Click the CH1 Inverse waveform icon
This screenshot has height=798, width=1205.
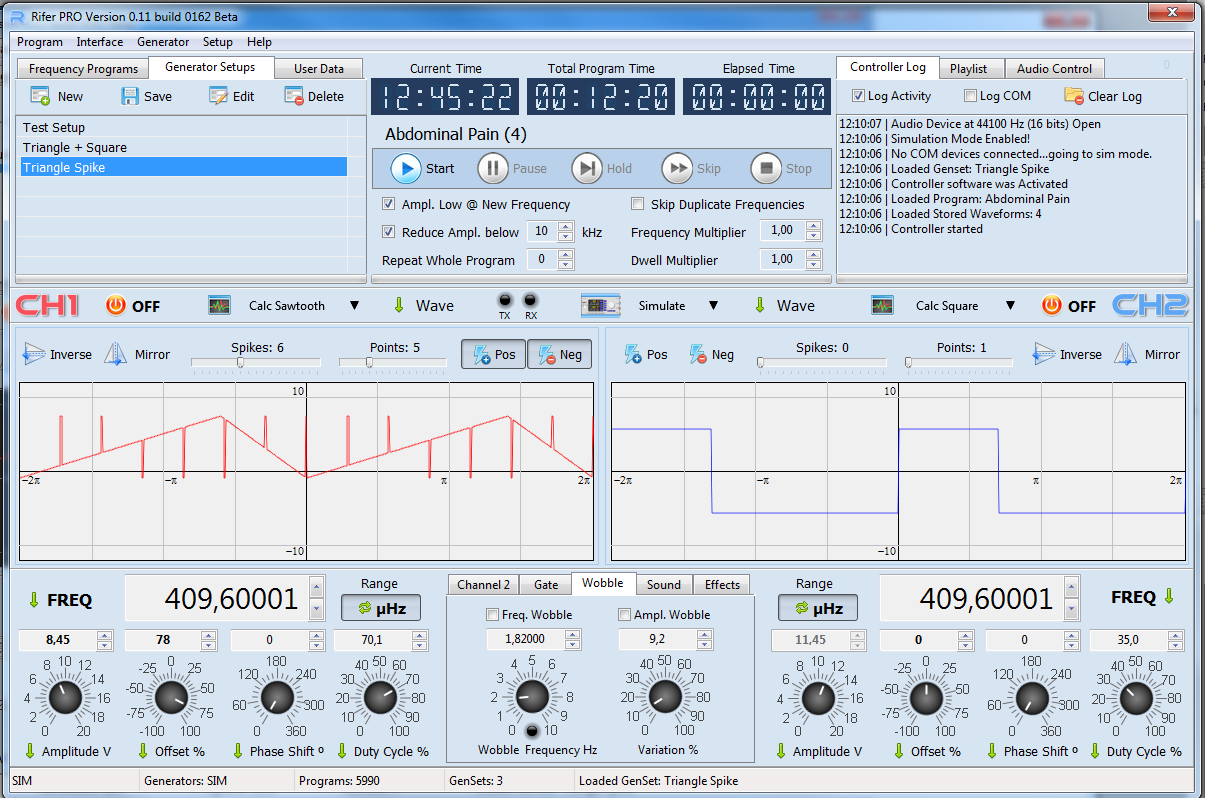click(35, 354)
